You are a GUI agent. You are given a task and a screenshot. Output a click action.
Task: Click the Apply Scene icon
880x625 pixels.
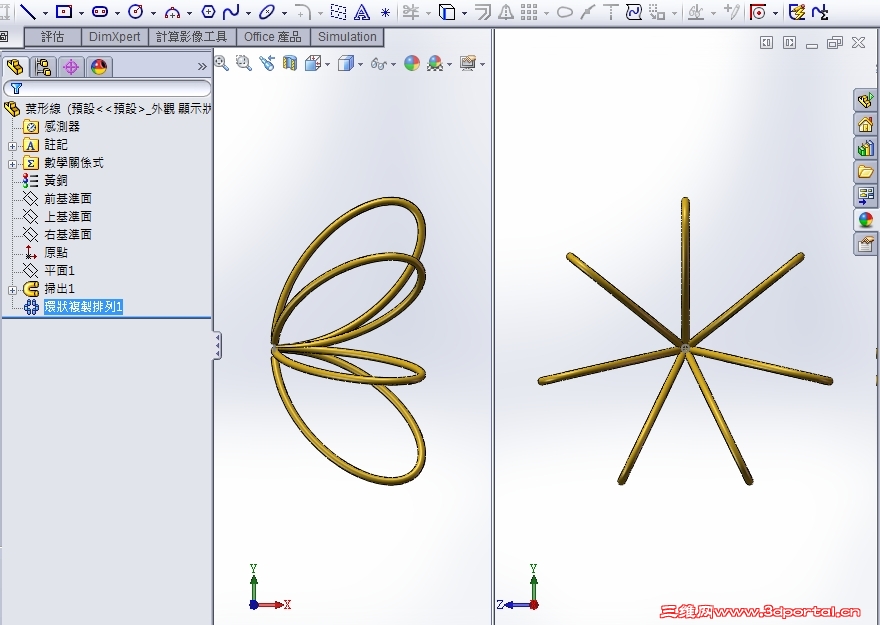point(435,63)
